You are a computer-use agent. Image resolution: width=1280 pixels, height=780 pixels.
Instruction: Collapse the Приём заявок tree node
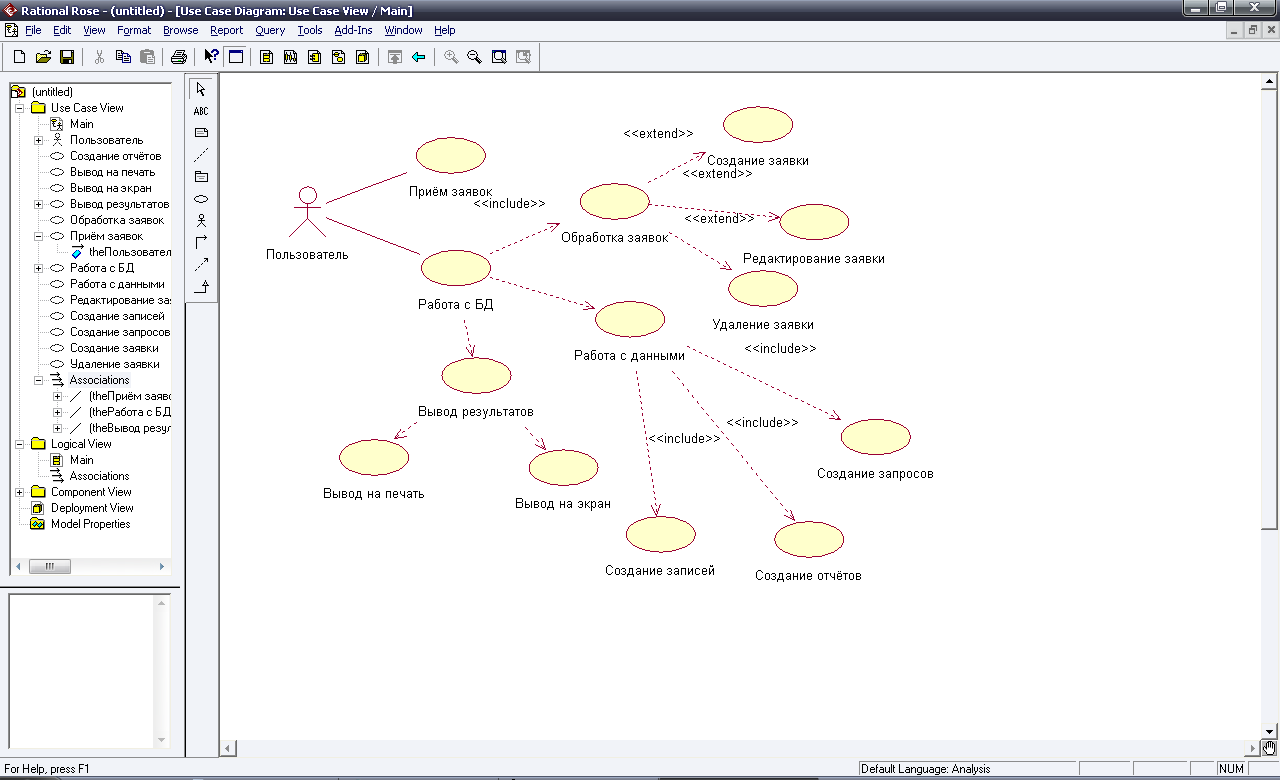(39, 236)
